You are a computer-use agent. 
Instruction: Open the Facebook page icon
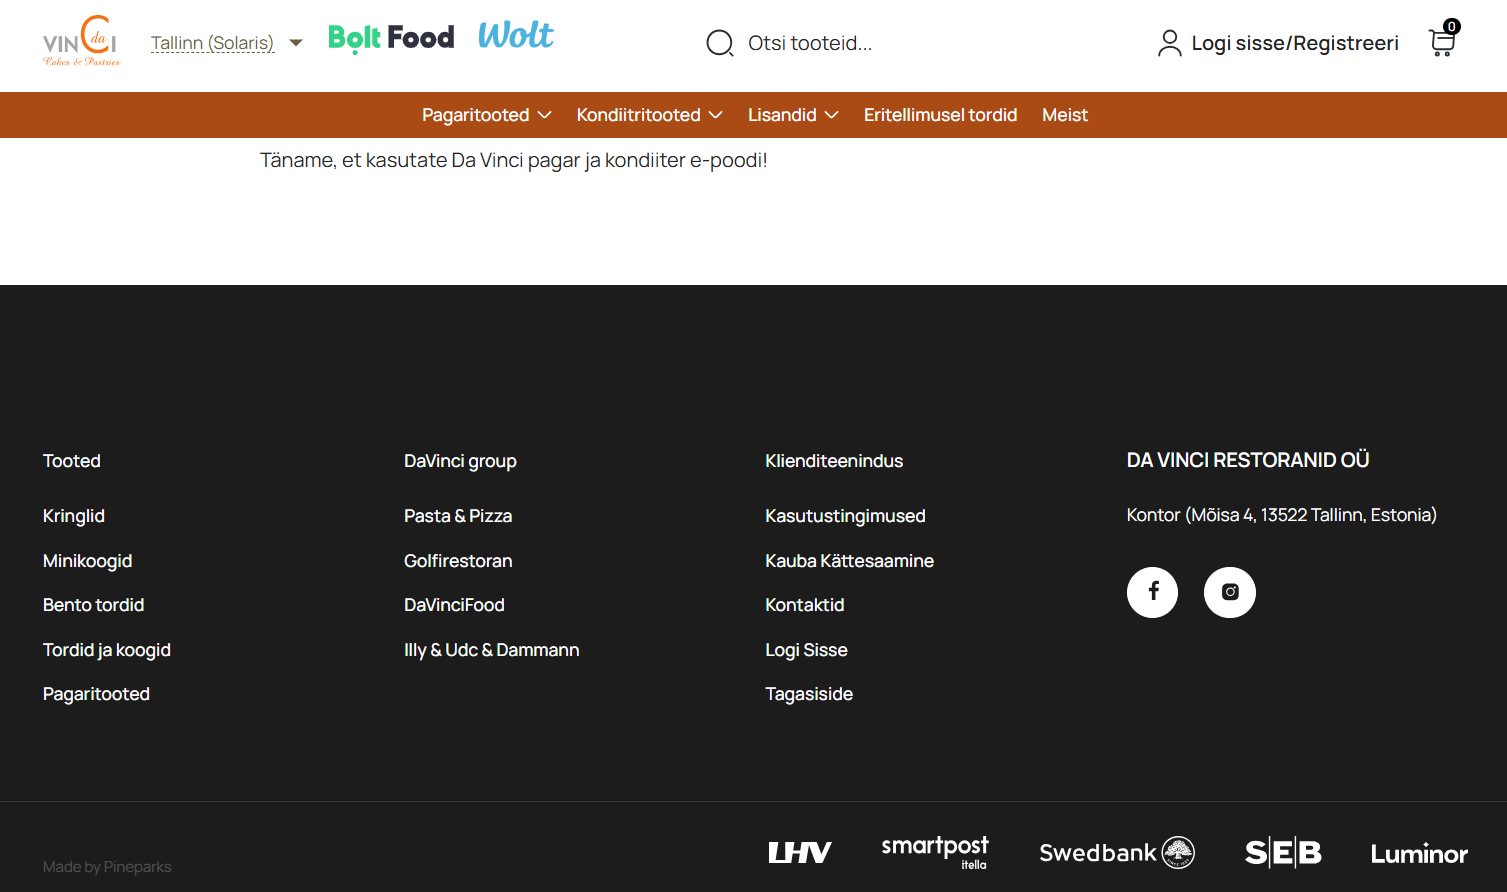pyautogui.click(x=1152, y=592)
